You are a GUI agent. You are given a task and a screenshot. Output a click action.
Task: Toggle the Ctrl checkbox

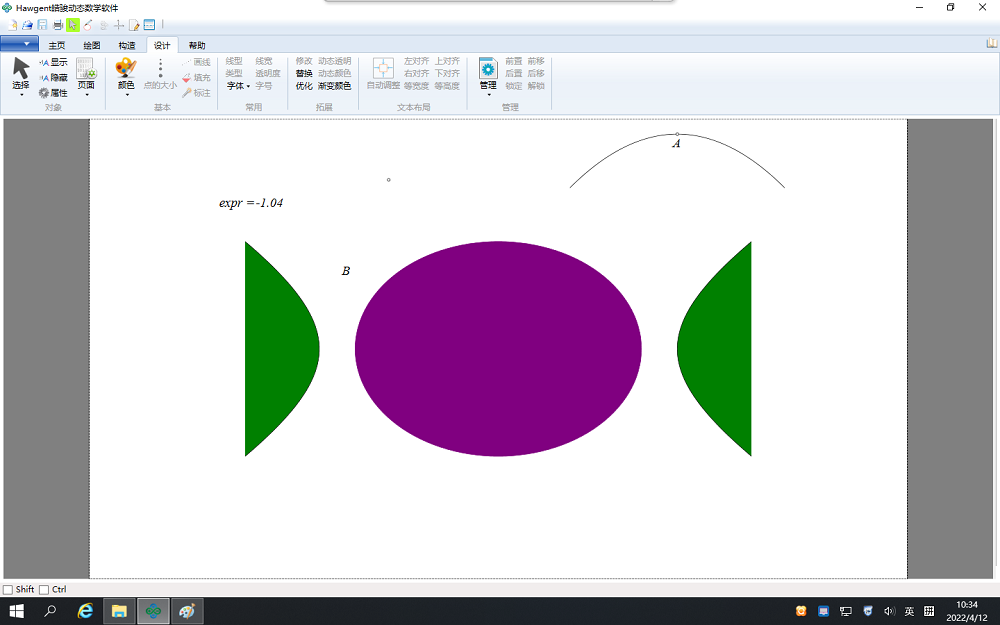coord(44,590)
